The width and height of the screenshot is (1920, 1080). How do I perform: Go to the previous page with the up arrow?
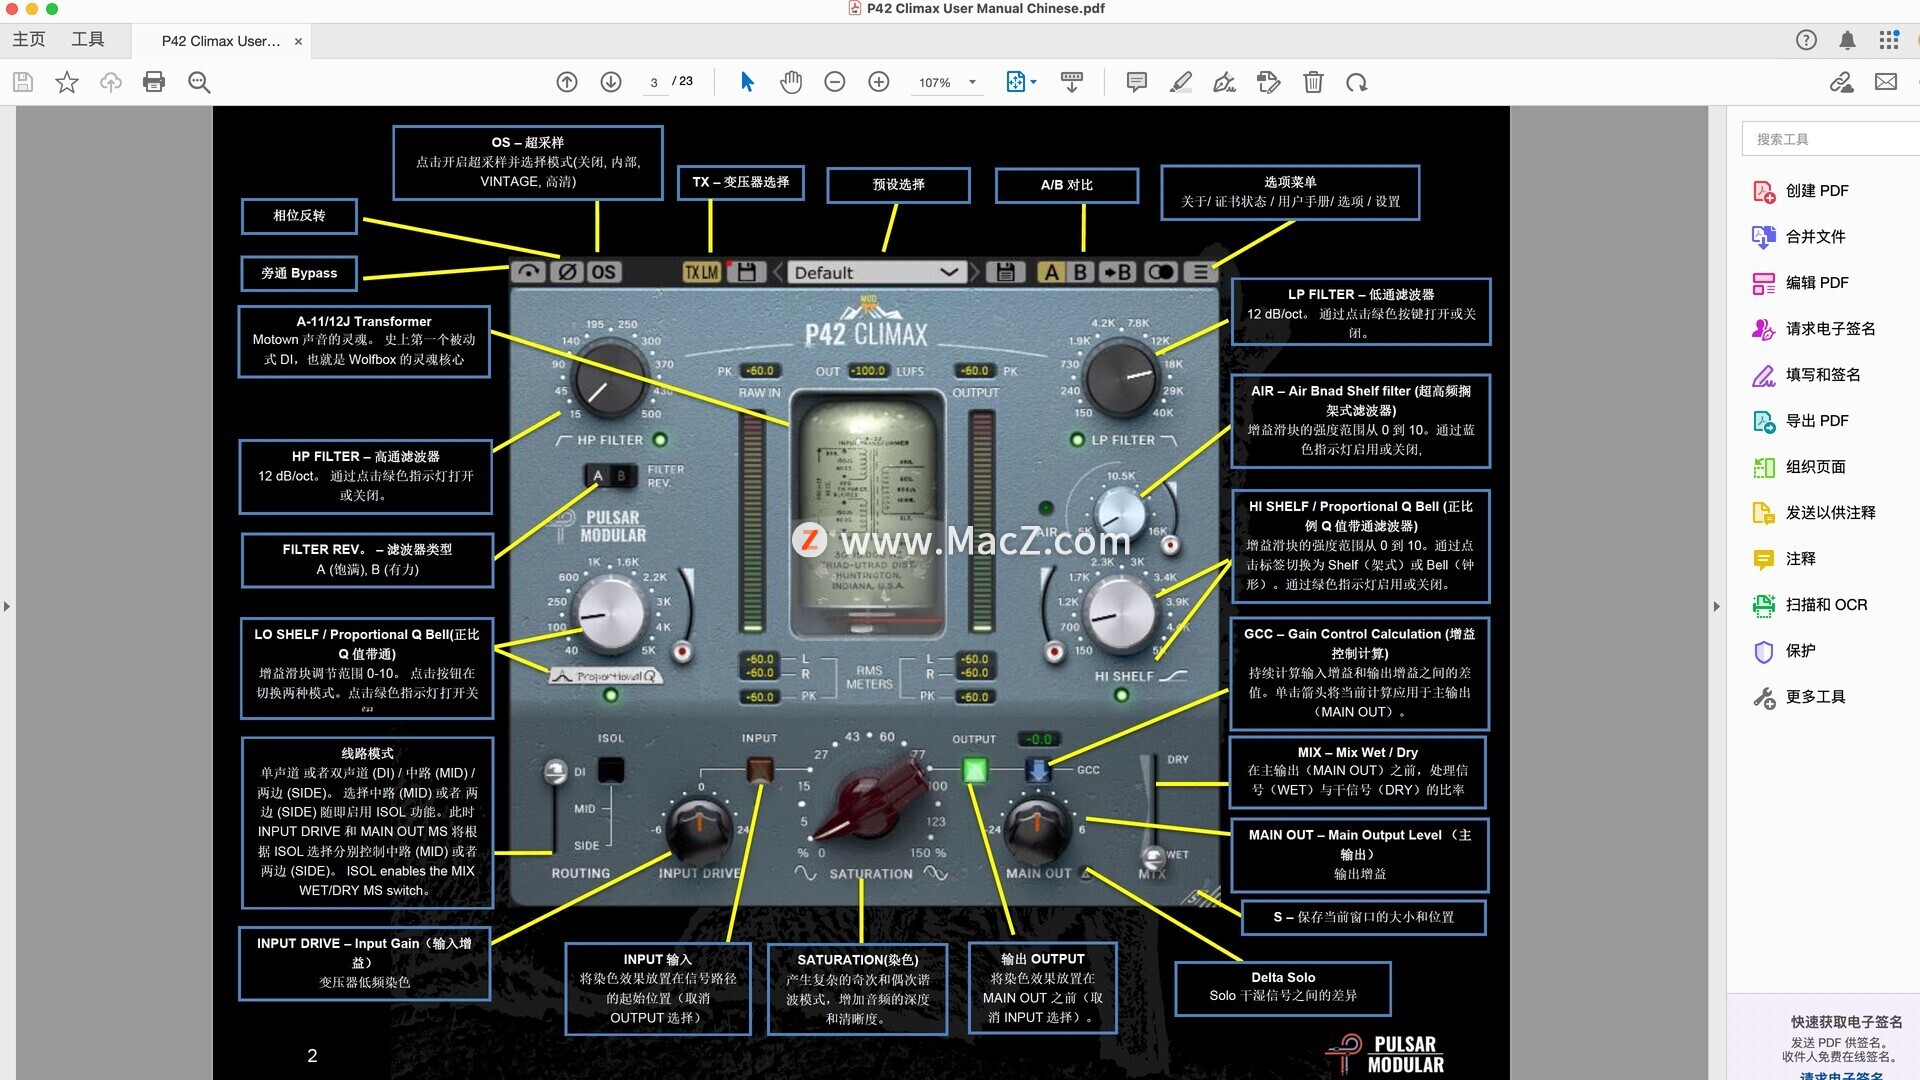point(567,82)
